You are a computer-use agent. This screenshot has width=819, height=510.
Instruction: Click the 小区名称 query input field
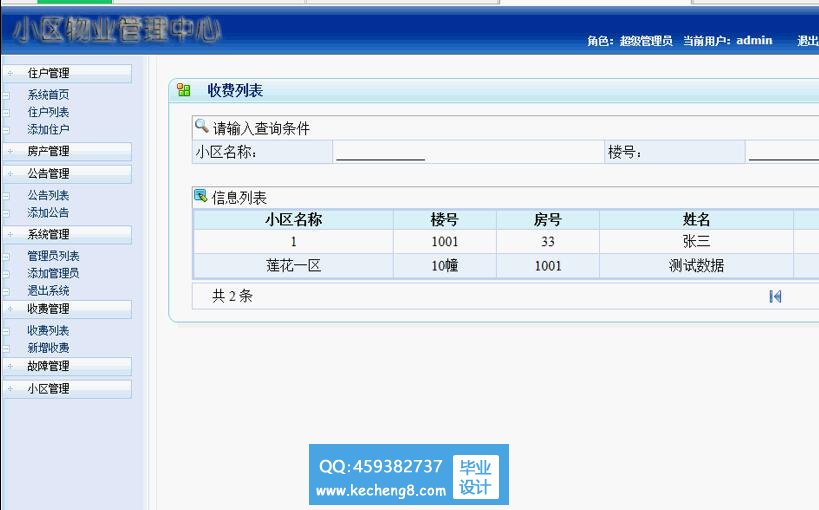click(380, 153)
